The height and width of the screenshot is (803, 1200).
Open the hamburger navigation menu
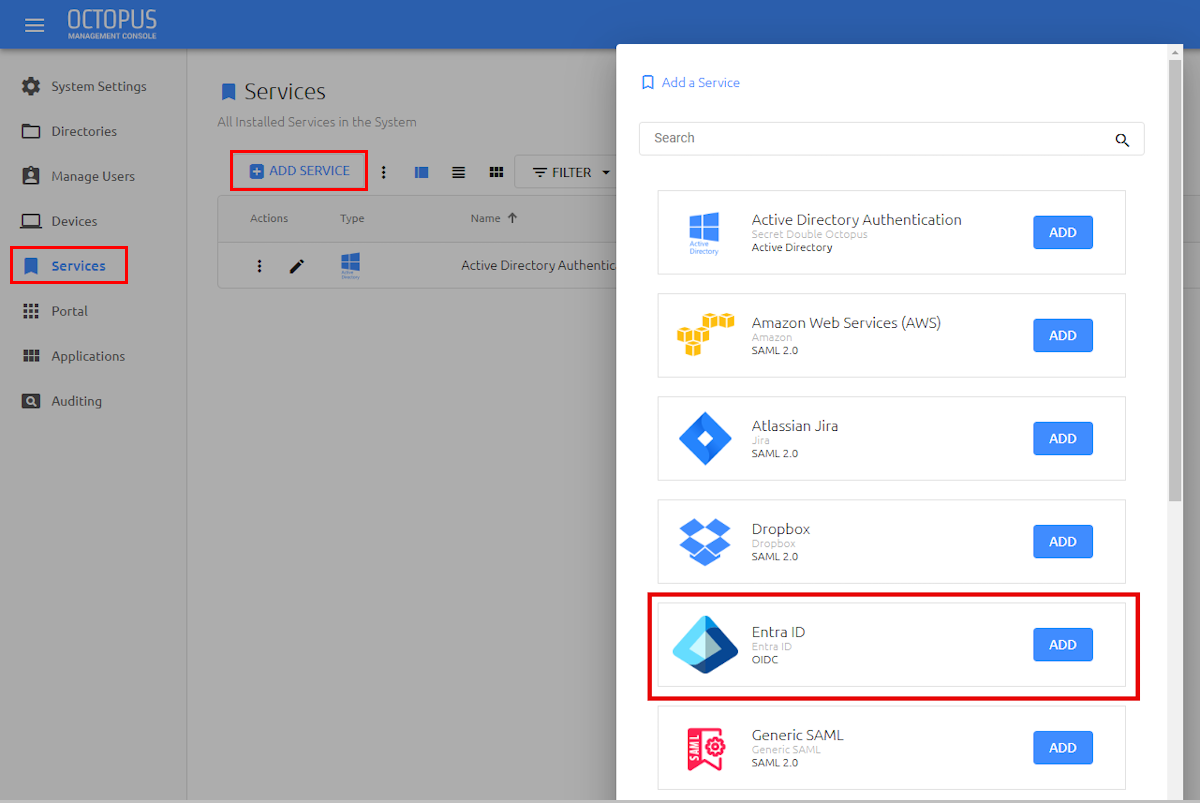click(x=35, y=25)
